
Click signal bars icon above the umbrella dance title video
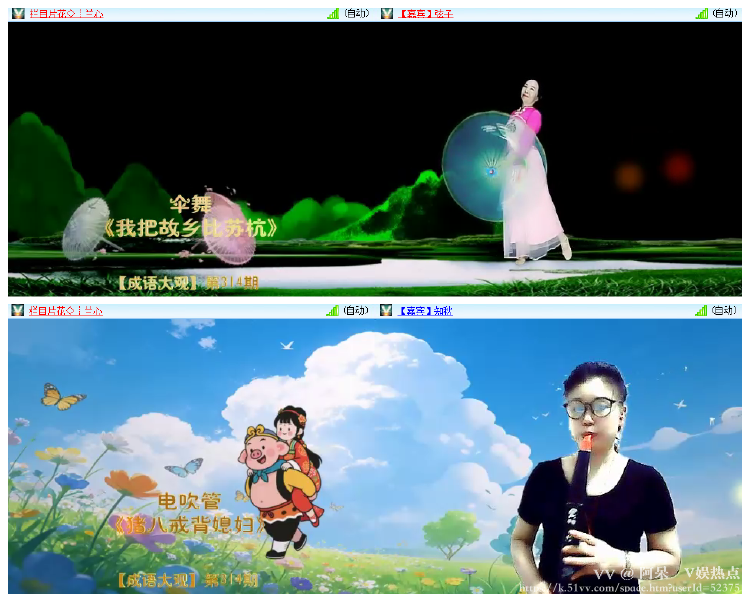point(333,14)
